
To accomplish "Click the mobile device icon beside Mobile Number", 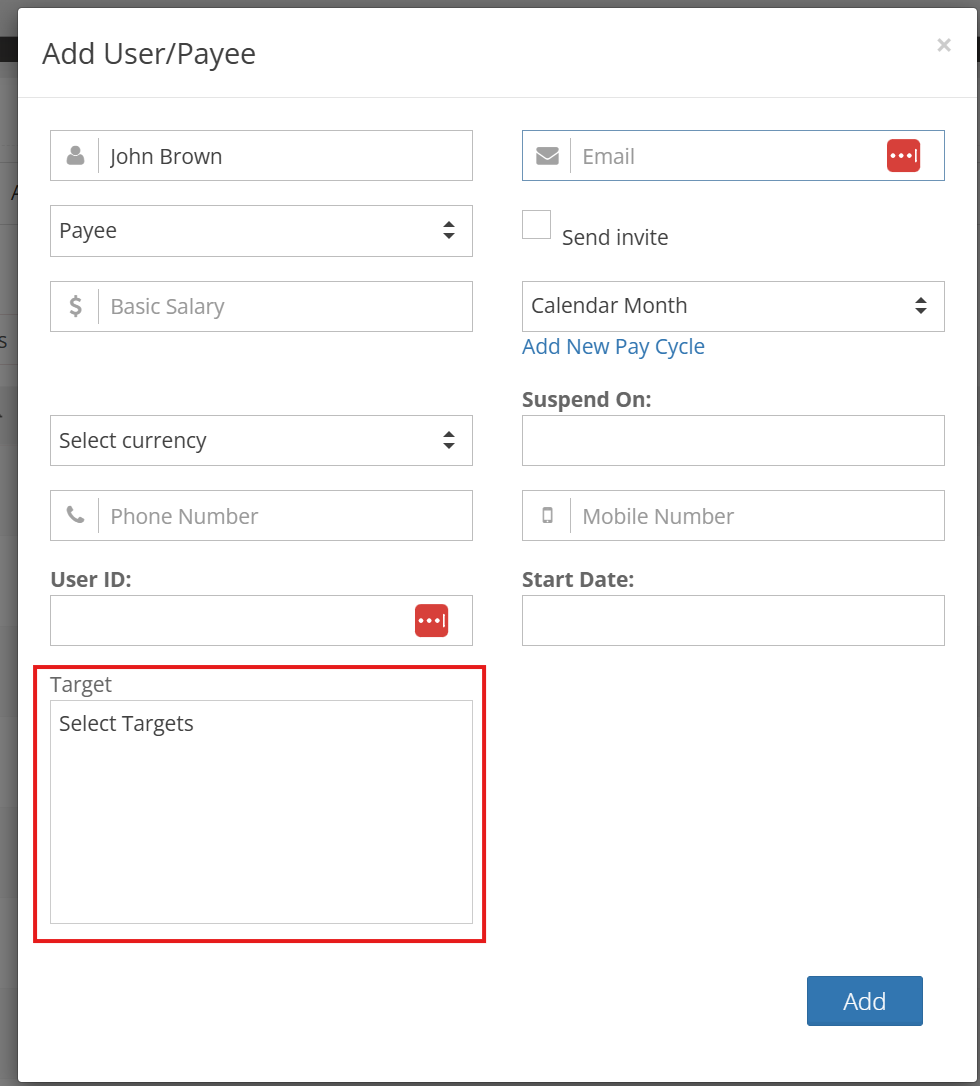I will tap(547, 515).
